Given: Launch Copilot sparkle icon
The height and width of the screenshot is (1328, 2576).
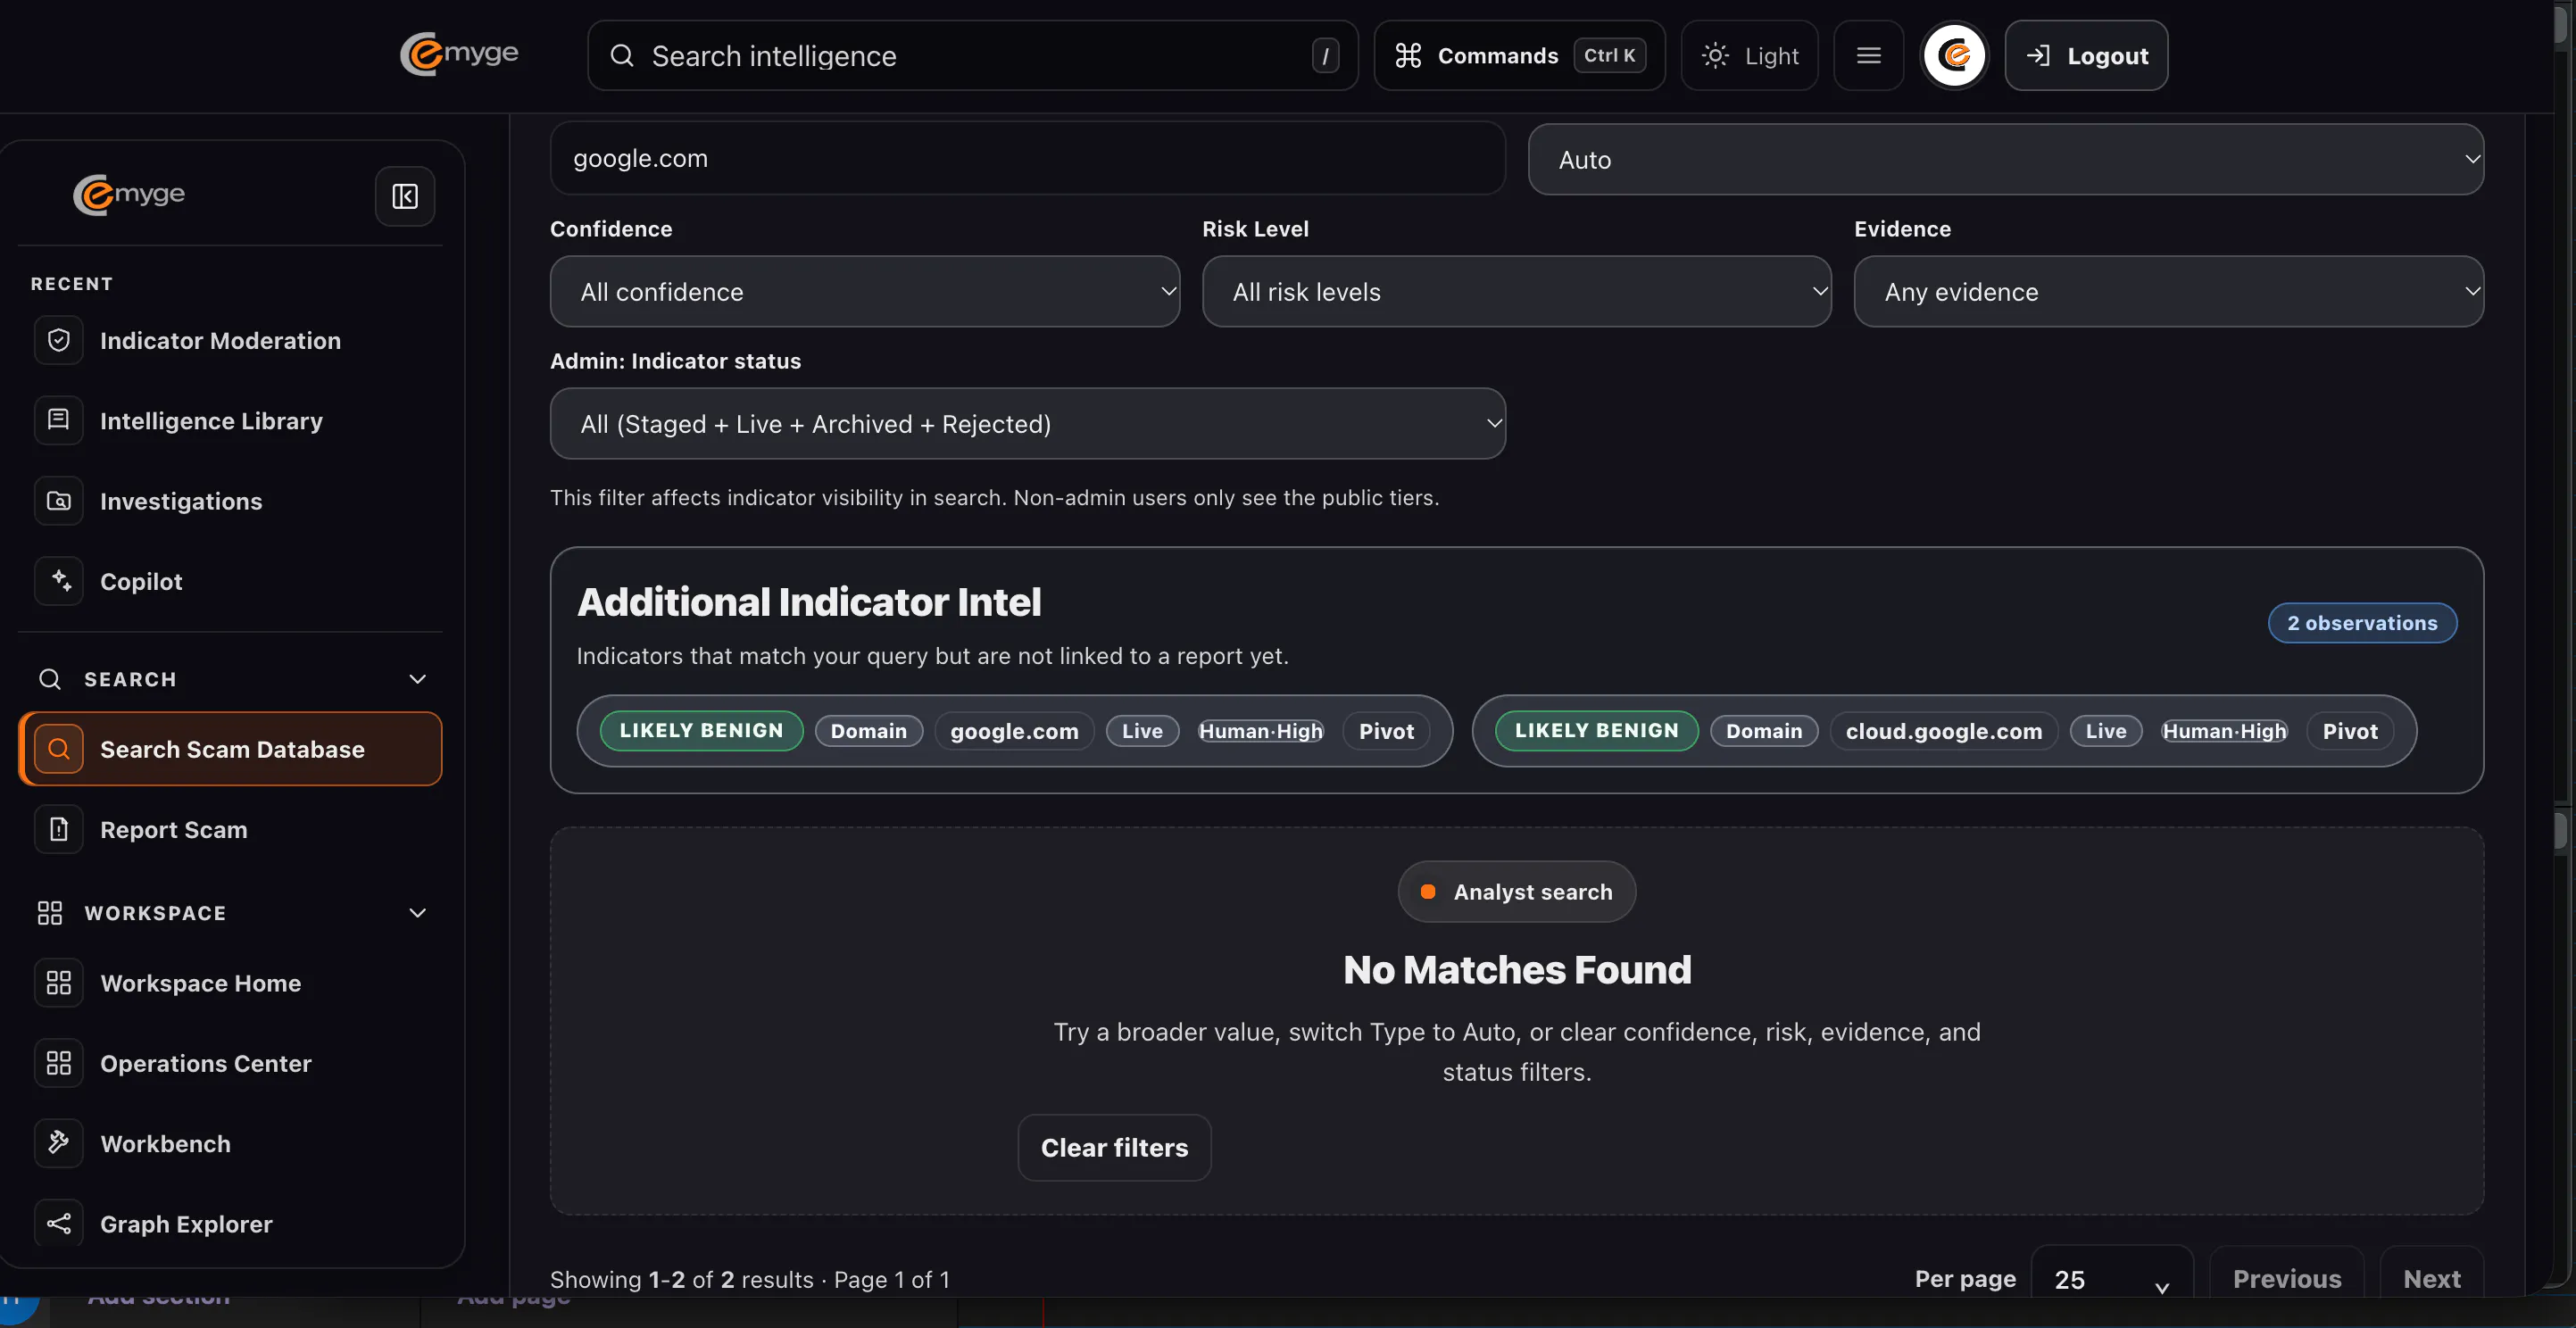Looking at the screenshot, I should coord(59,581).
